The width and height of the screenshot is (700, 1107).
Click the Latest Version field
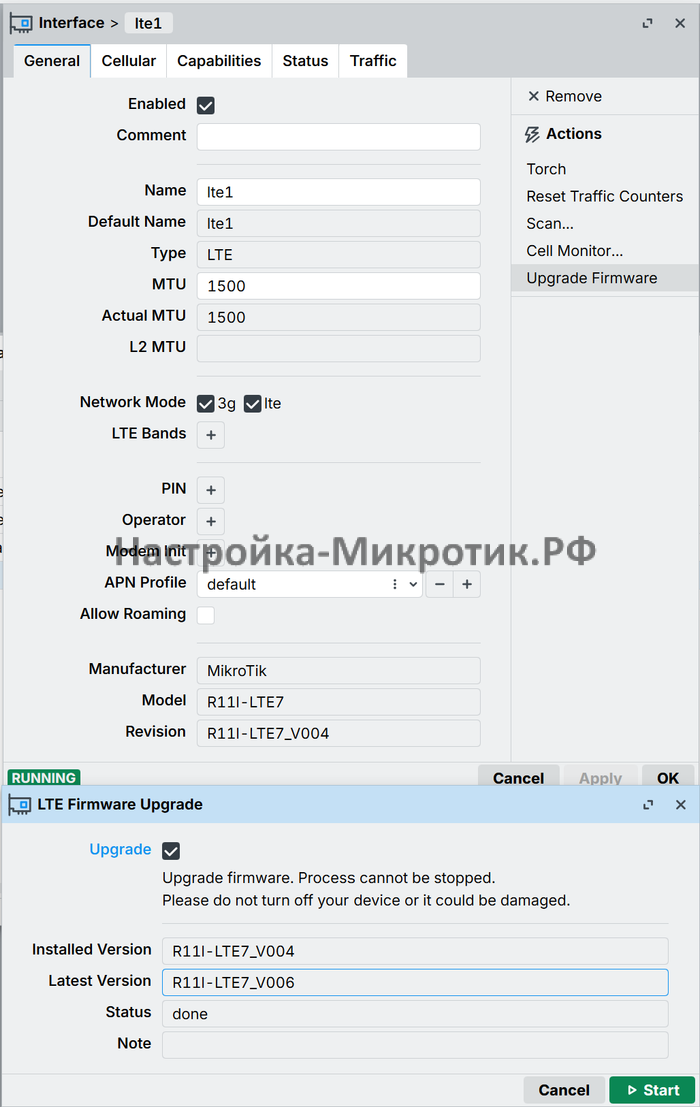coord(415,982)
